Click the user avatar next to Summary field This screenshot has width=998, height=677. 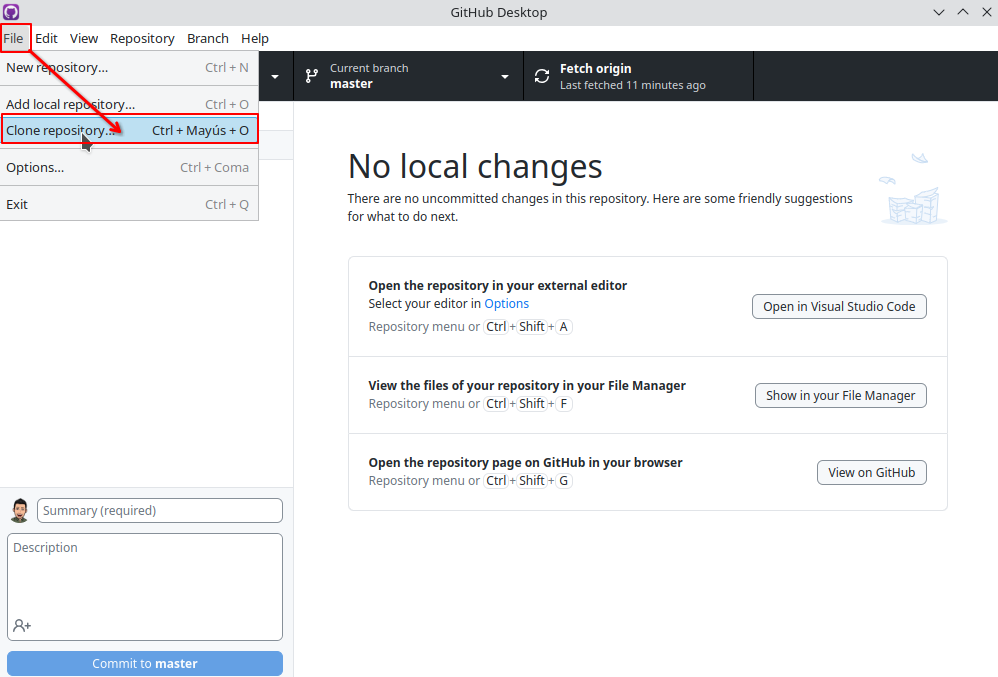click(x=18, y=510)
